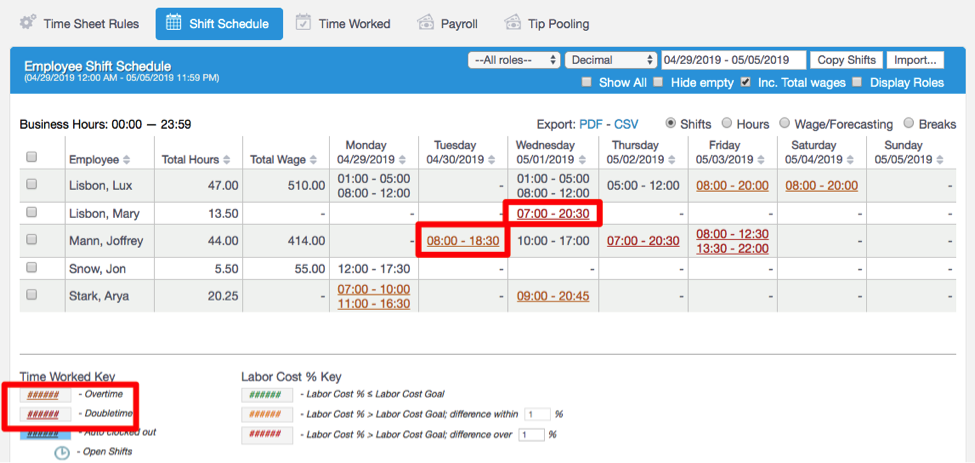Image resolution: width=975 pixels, height=463 pixels.
Task: Open the Decimal format dropdown
Action: click(x=611, y=60)
